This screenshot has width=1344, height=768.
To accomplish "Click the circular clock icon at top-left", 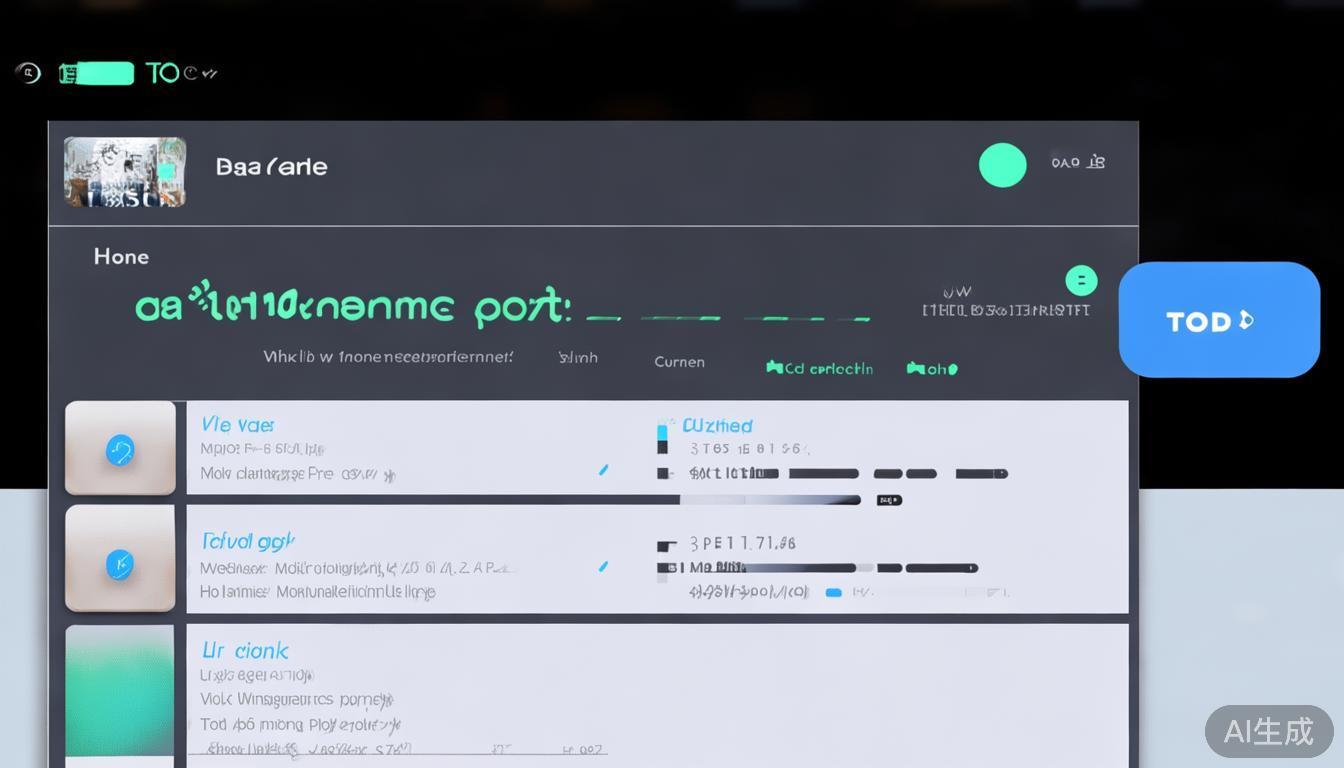I will pyautogui.click(x=28, y=73).
